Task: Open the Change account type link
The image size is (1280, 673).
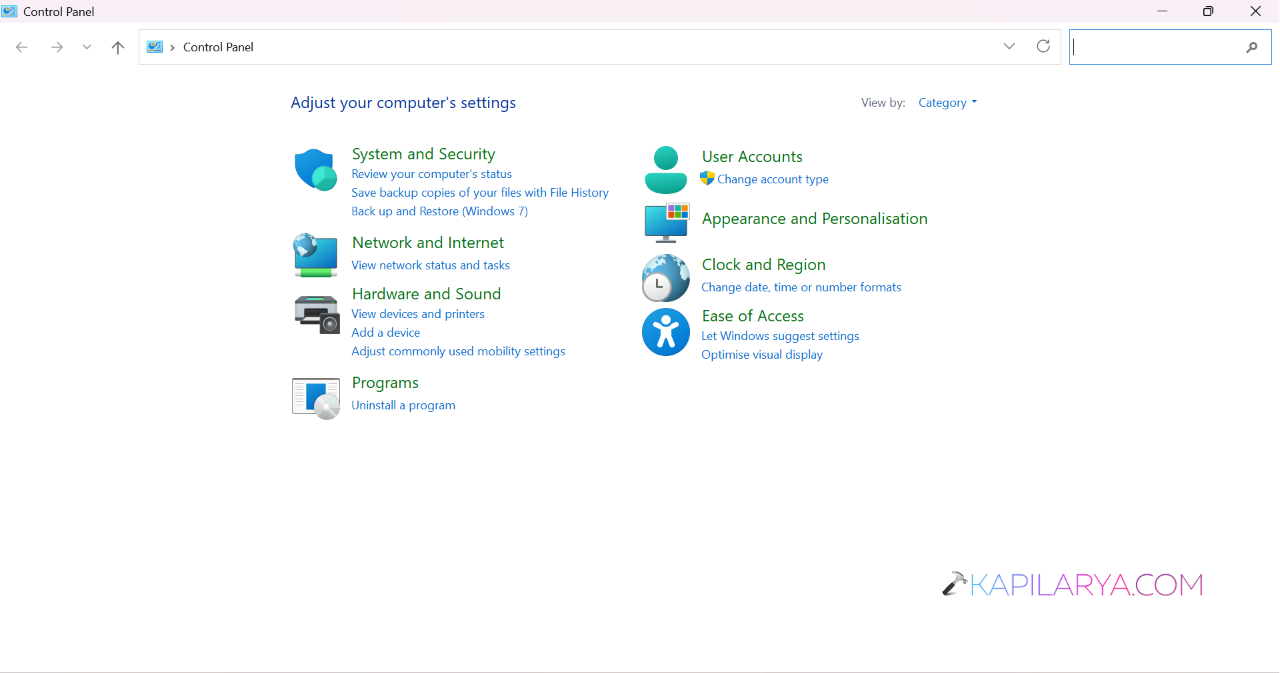Action: point(773,179)
